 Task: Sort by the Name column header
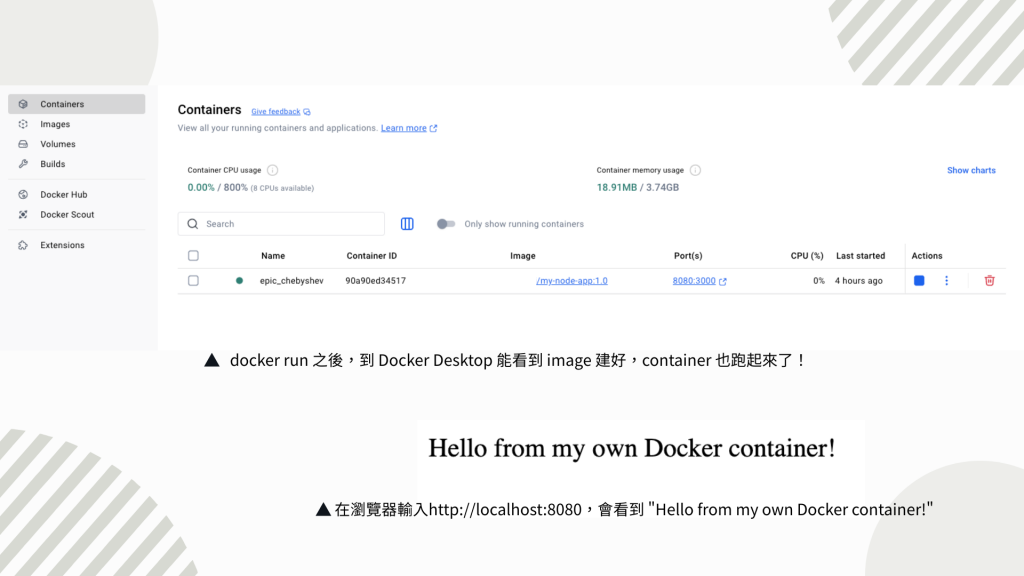pyautogui.click(x=273, y=256)
